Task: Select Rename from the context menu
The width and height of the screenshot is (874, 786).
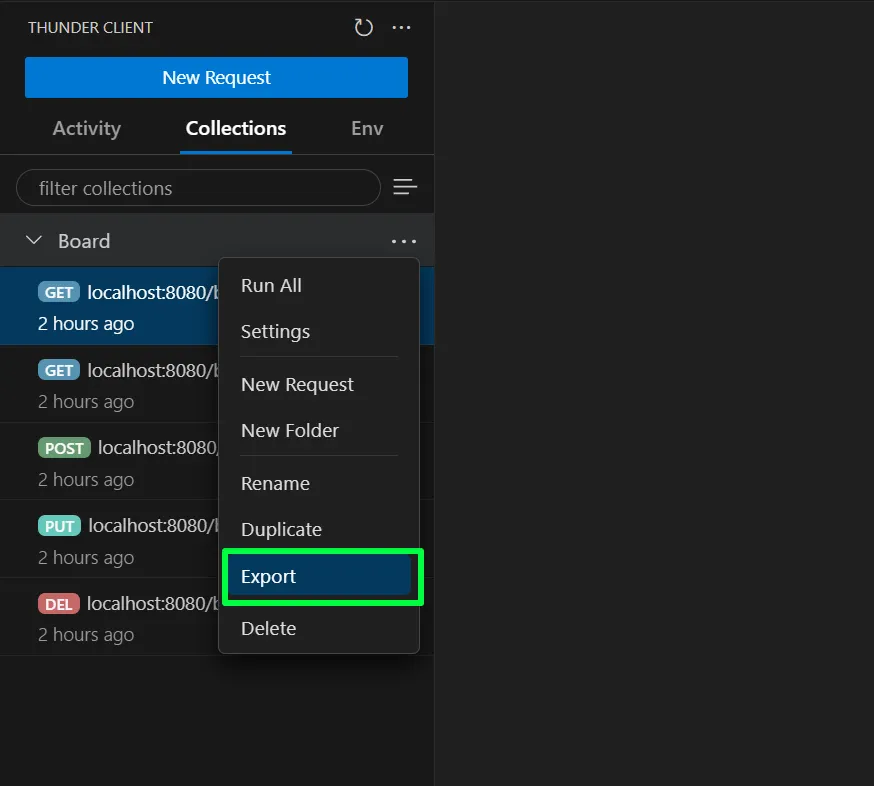Action: tap(275, 483)
